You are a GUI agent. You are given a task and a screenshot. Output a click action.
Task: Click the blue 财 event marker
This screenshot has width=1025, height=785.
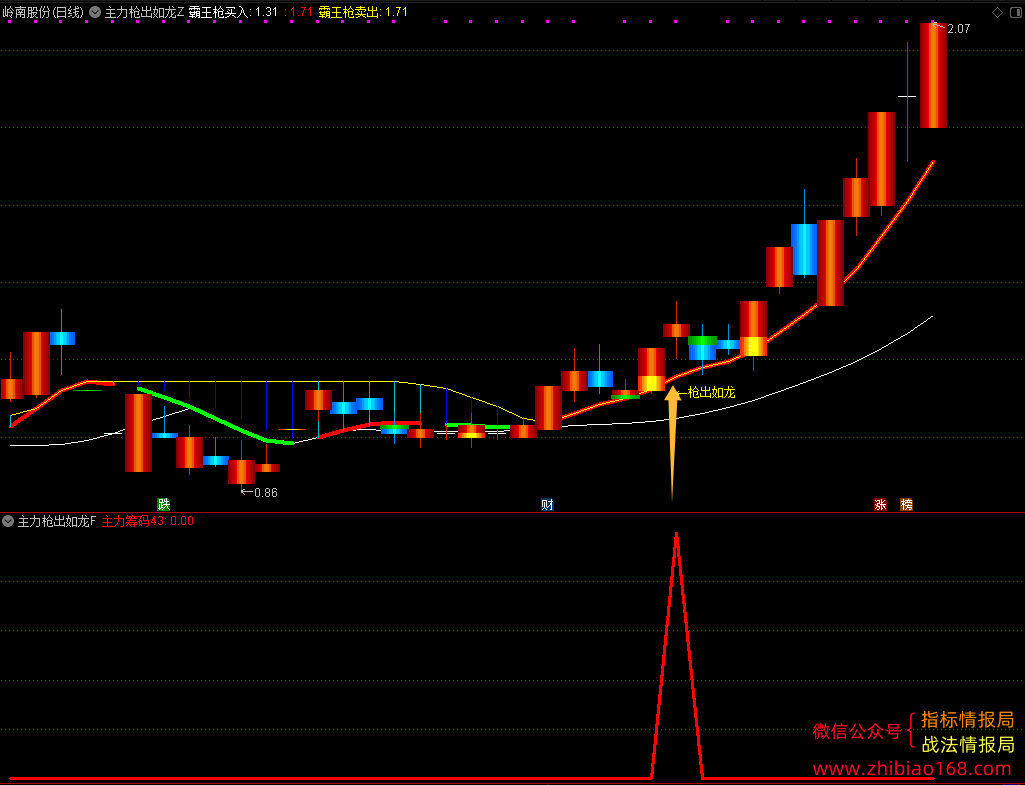point(547,504)
